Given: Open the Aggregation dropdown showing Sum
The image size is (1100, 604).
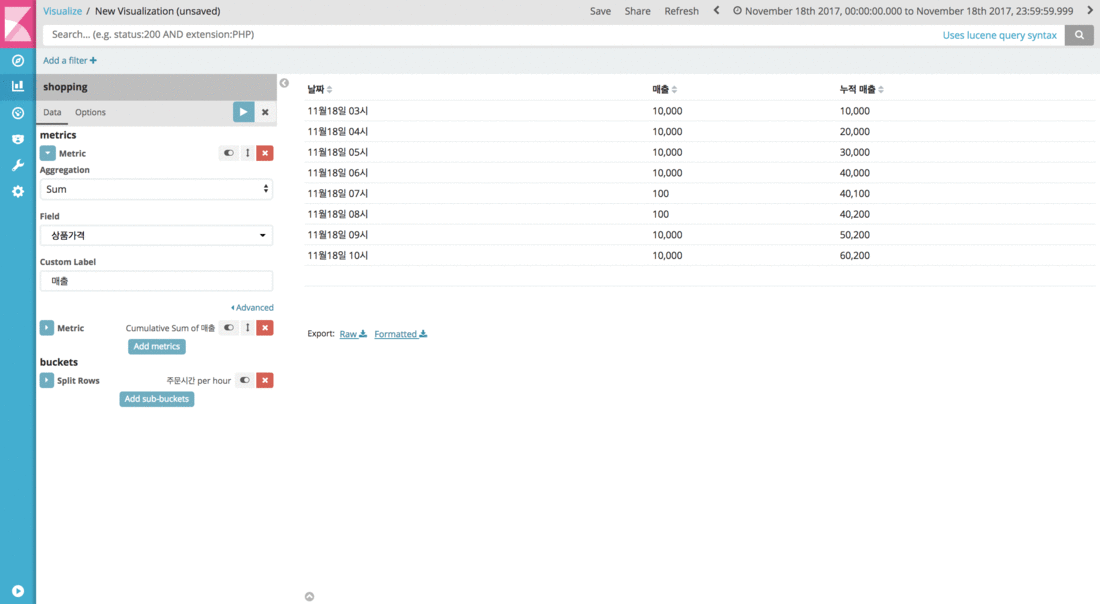Looking at the screenshot, I should click(156, 189).
